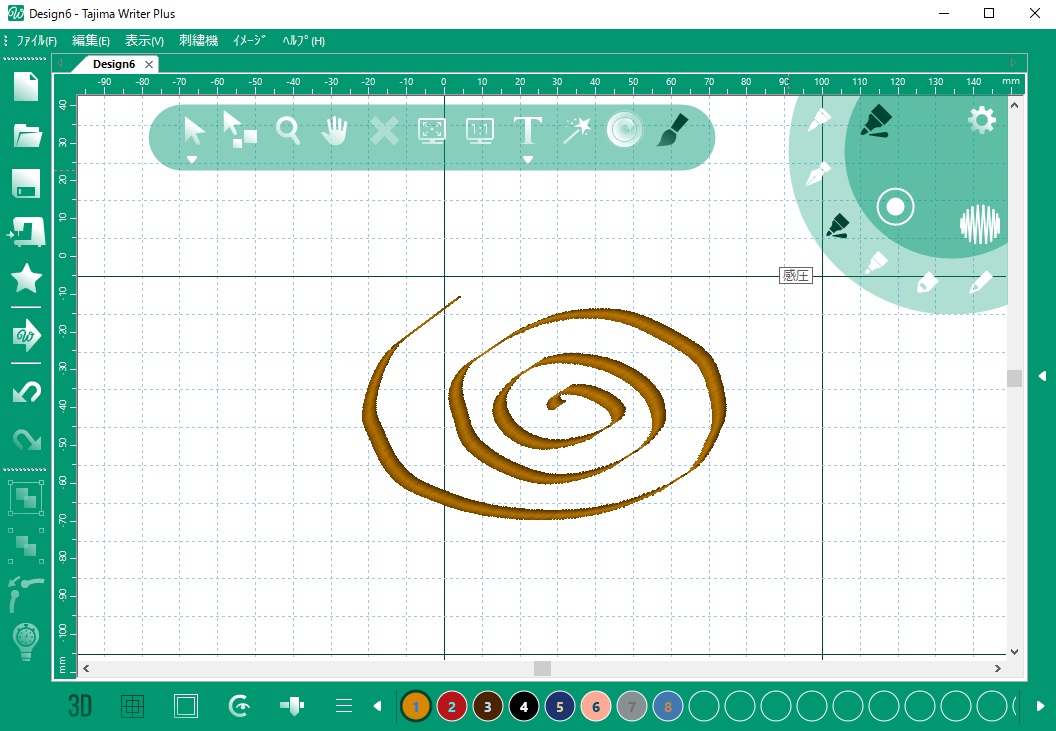Pick the dark marker on the outer ring
The height and width of the screenshot is (731, 1056).
[838, 226]
